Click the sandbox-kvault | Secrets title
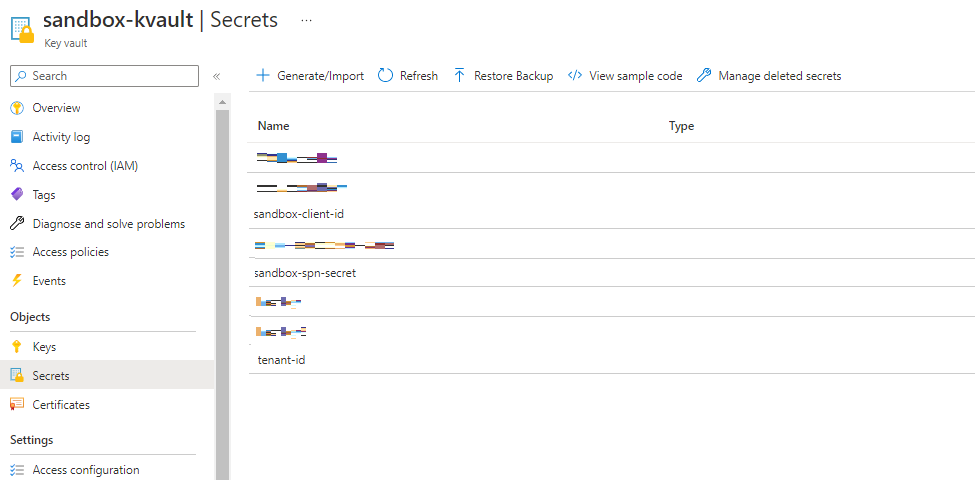The image size is (975, 480). (160, 20)
